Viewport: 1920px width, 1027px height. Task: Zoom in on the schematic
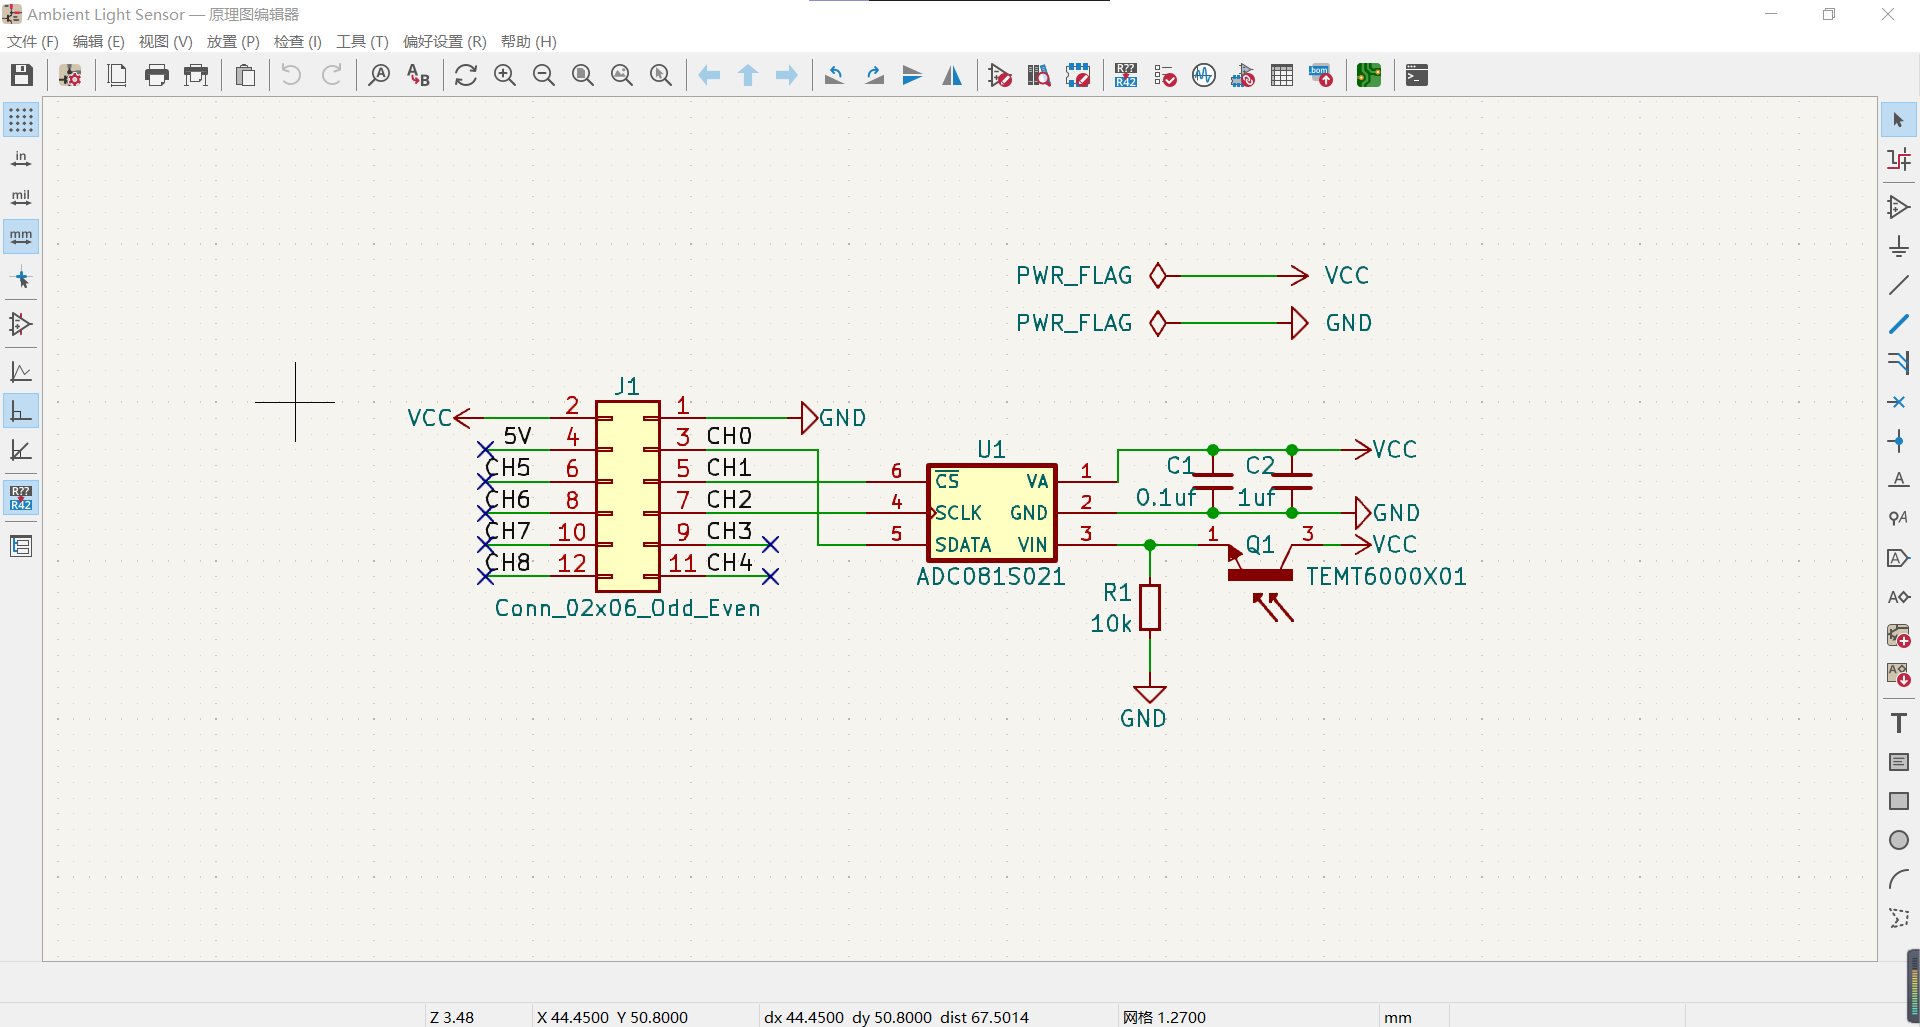click(505, 75)
